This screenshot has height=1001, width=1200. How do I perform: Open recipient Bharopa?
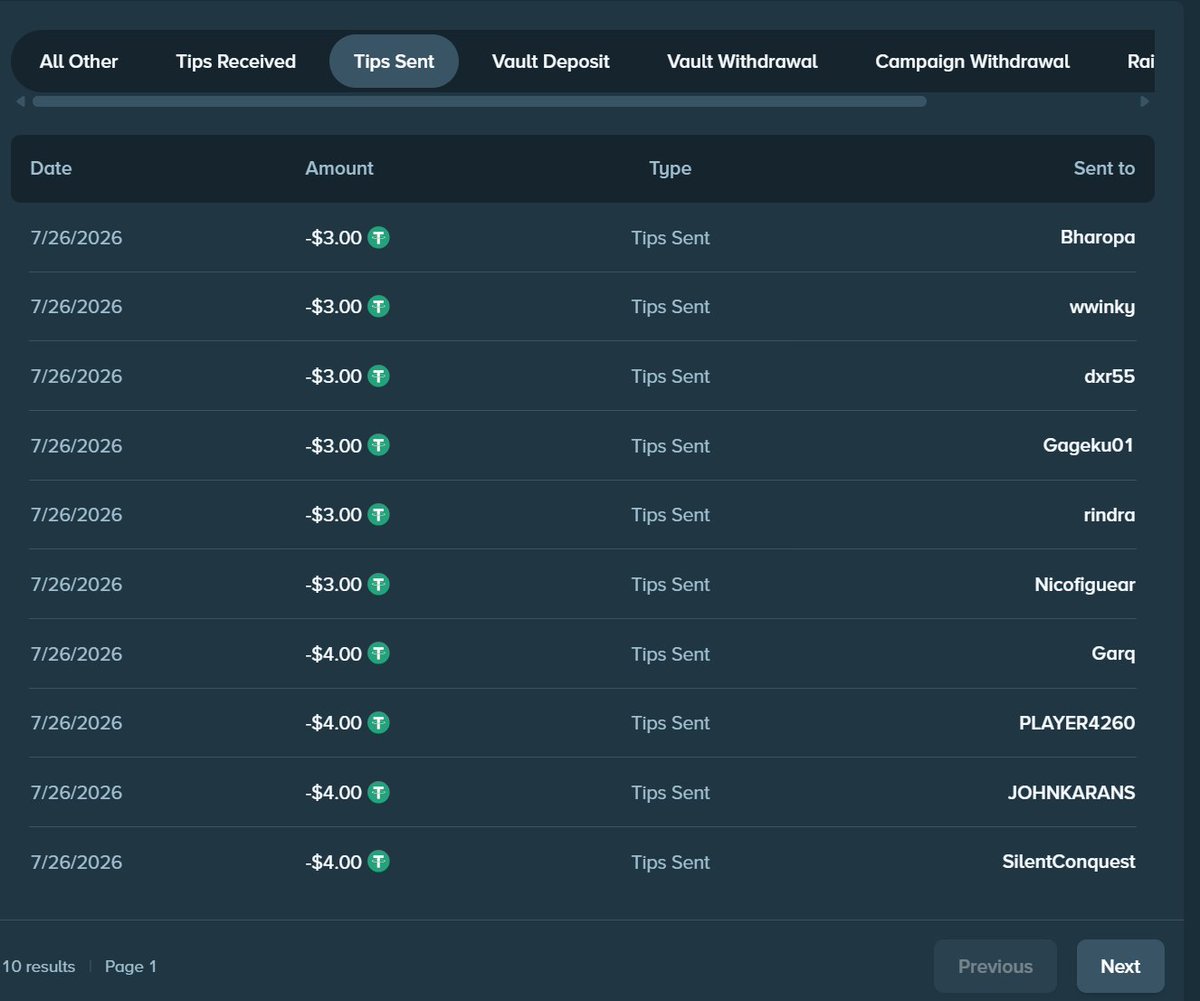click(x=1098, y=238)
